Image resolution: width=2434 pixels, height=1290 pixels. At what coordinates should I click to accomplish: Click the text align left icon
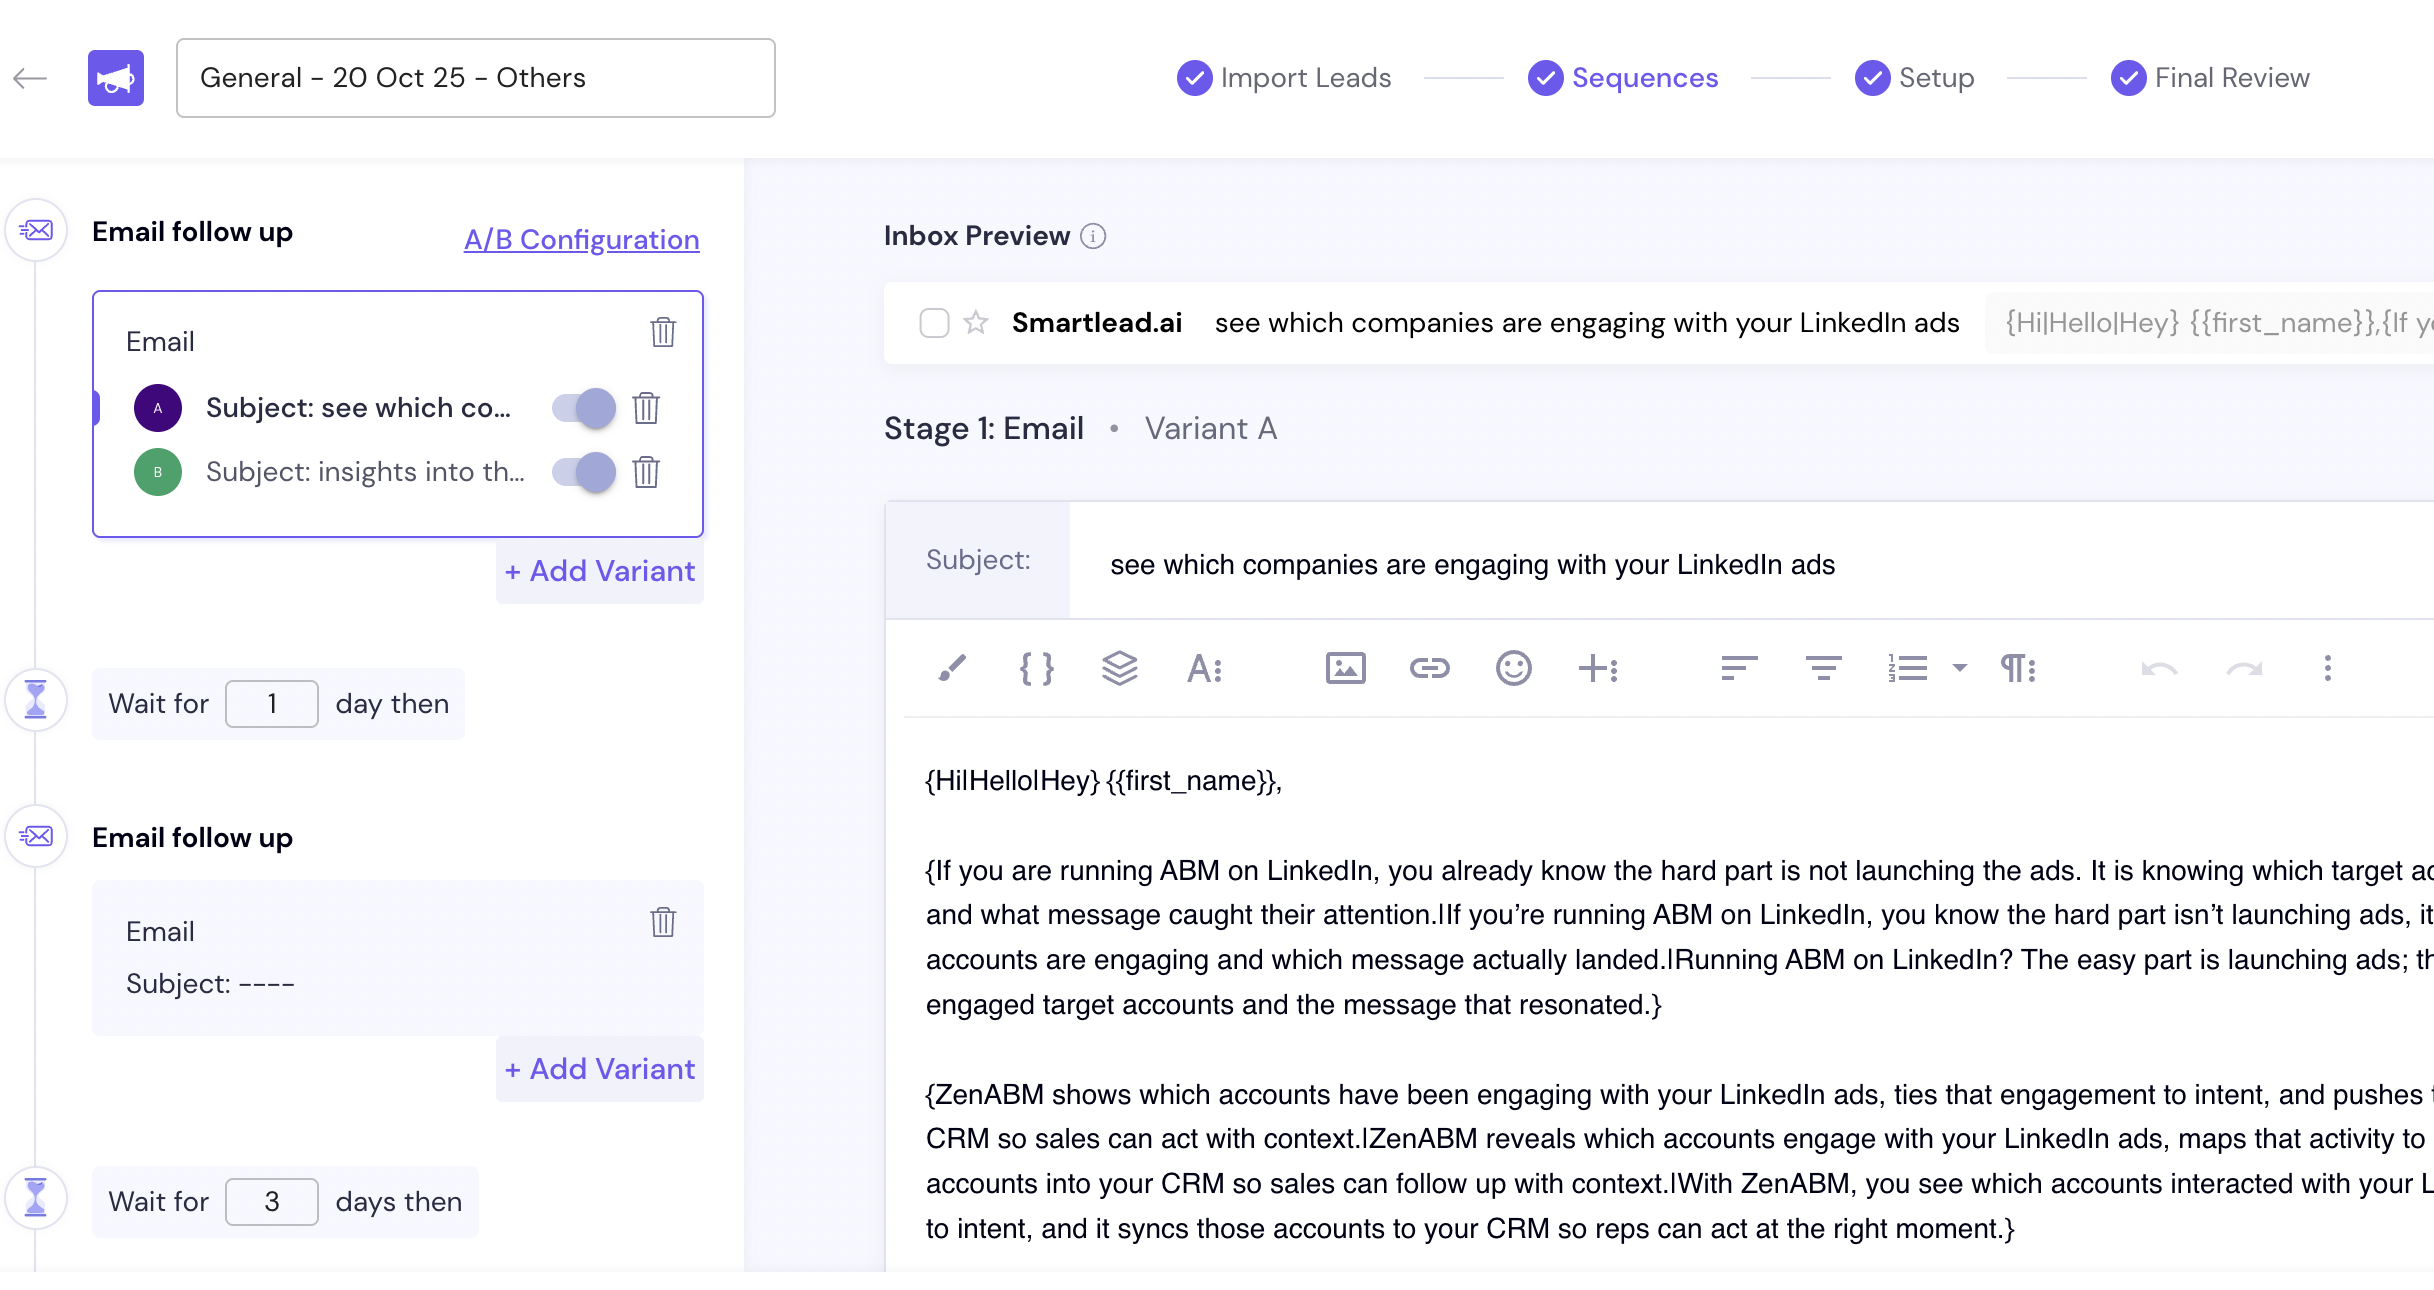1739,668
